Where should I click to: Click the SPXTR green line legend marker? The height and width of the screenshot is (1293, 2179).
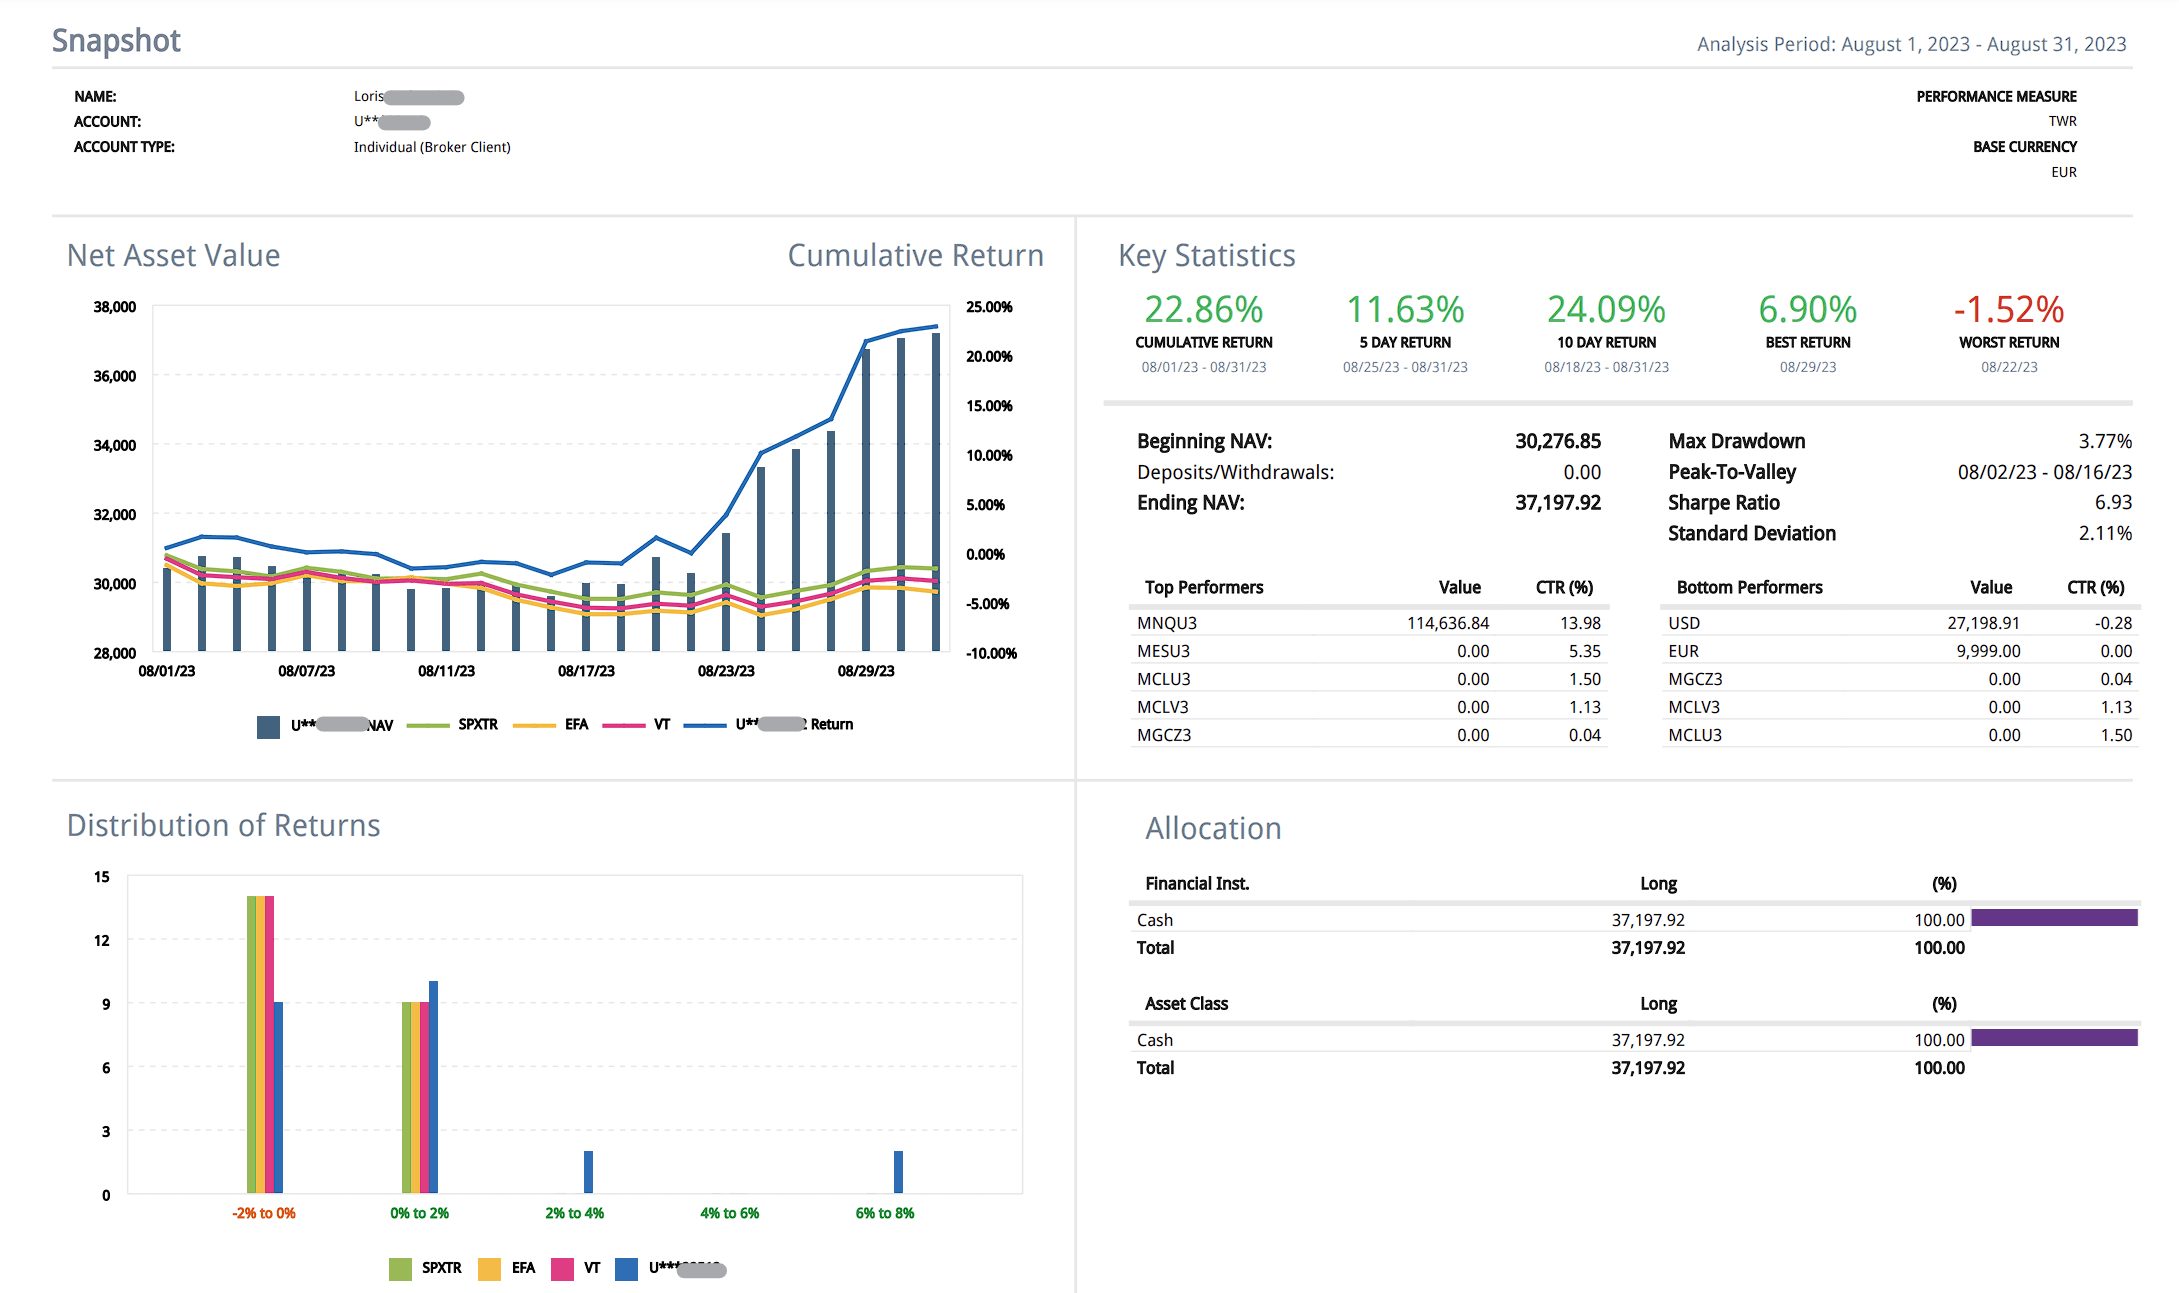[428, 725]
